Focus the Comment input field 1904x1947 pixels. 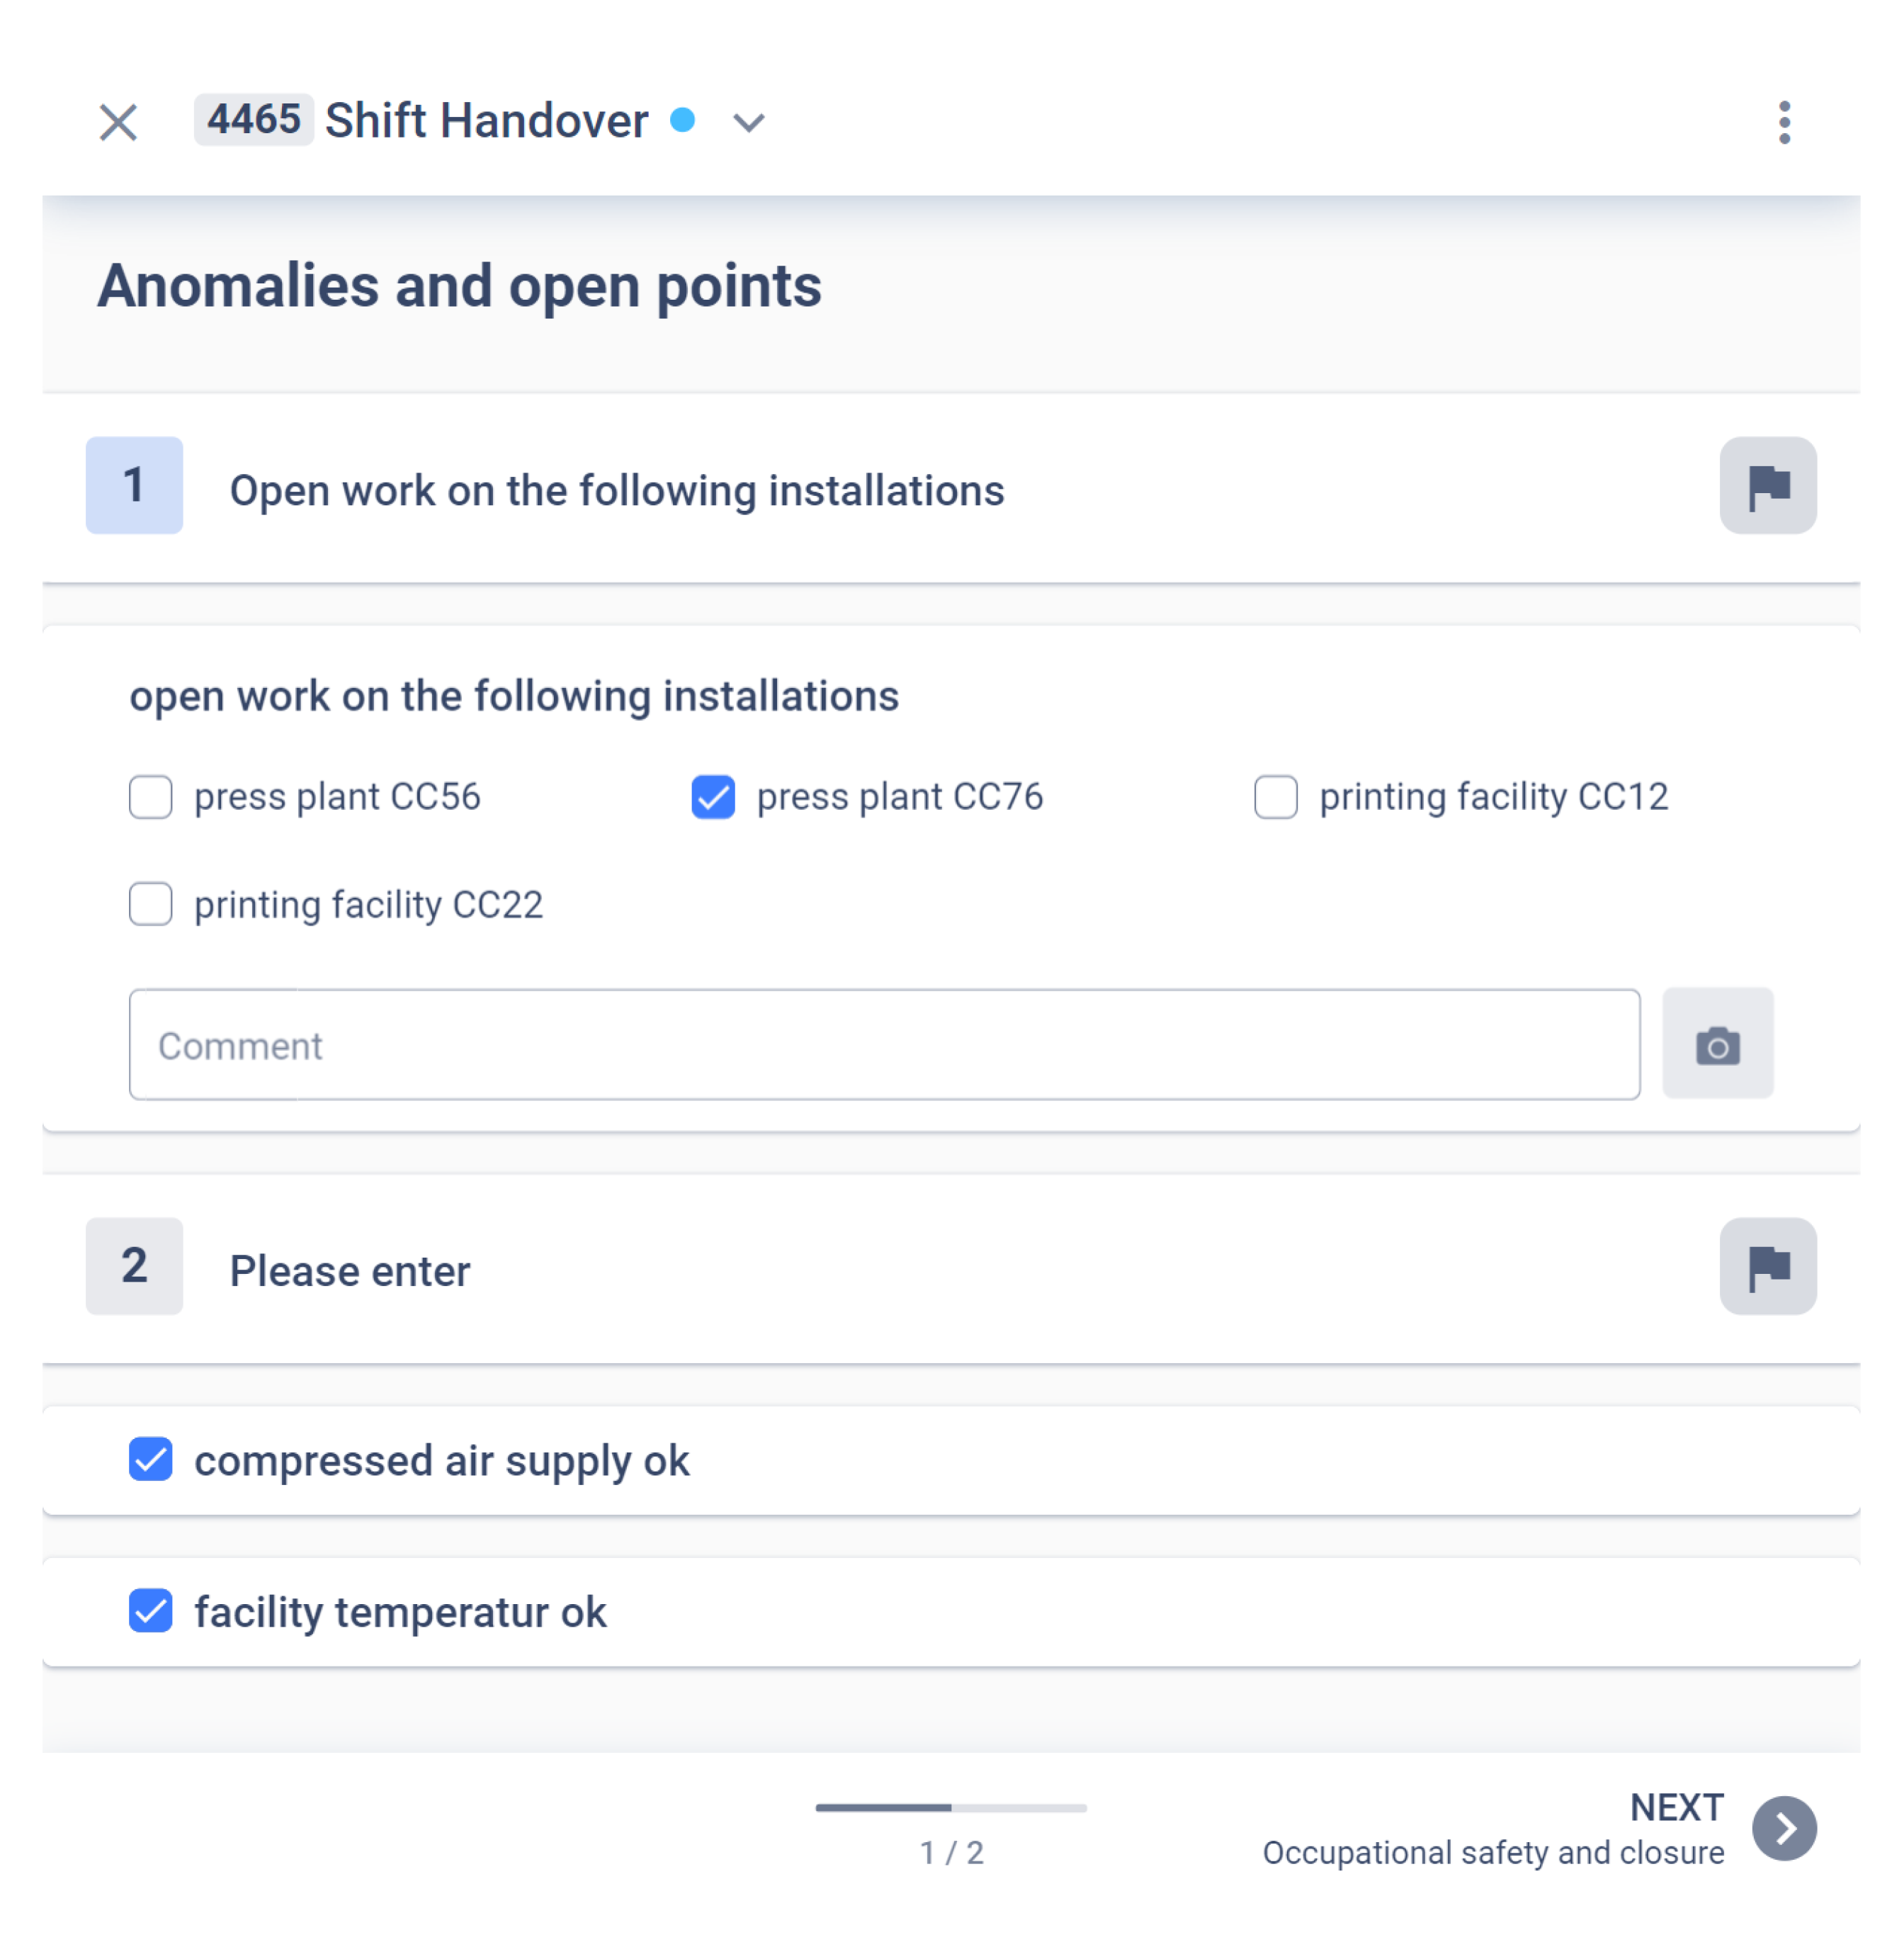[x=884, y=1045]
